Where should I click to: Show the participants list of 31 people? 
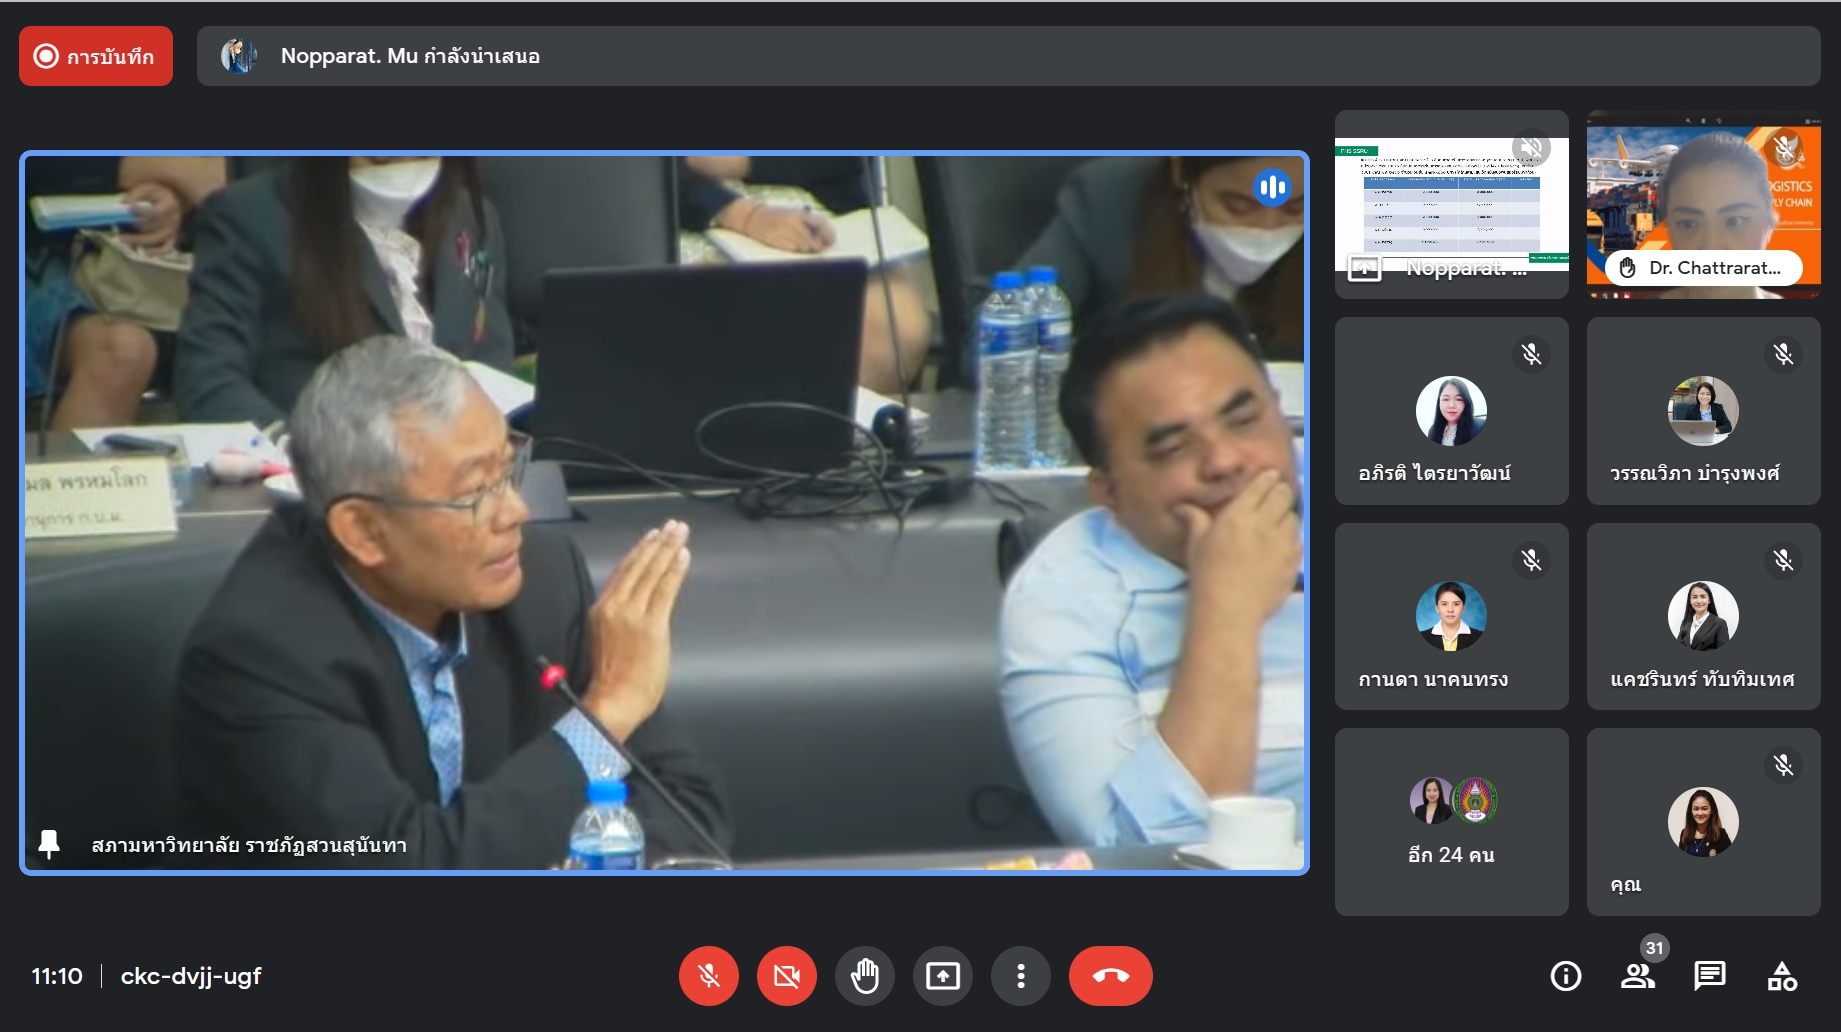click(x=1637, y=976)
